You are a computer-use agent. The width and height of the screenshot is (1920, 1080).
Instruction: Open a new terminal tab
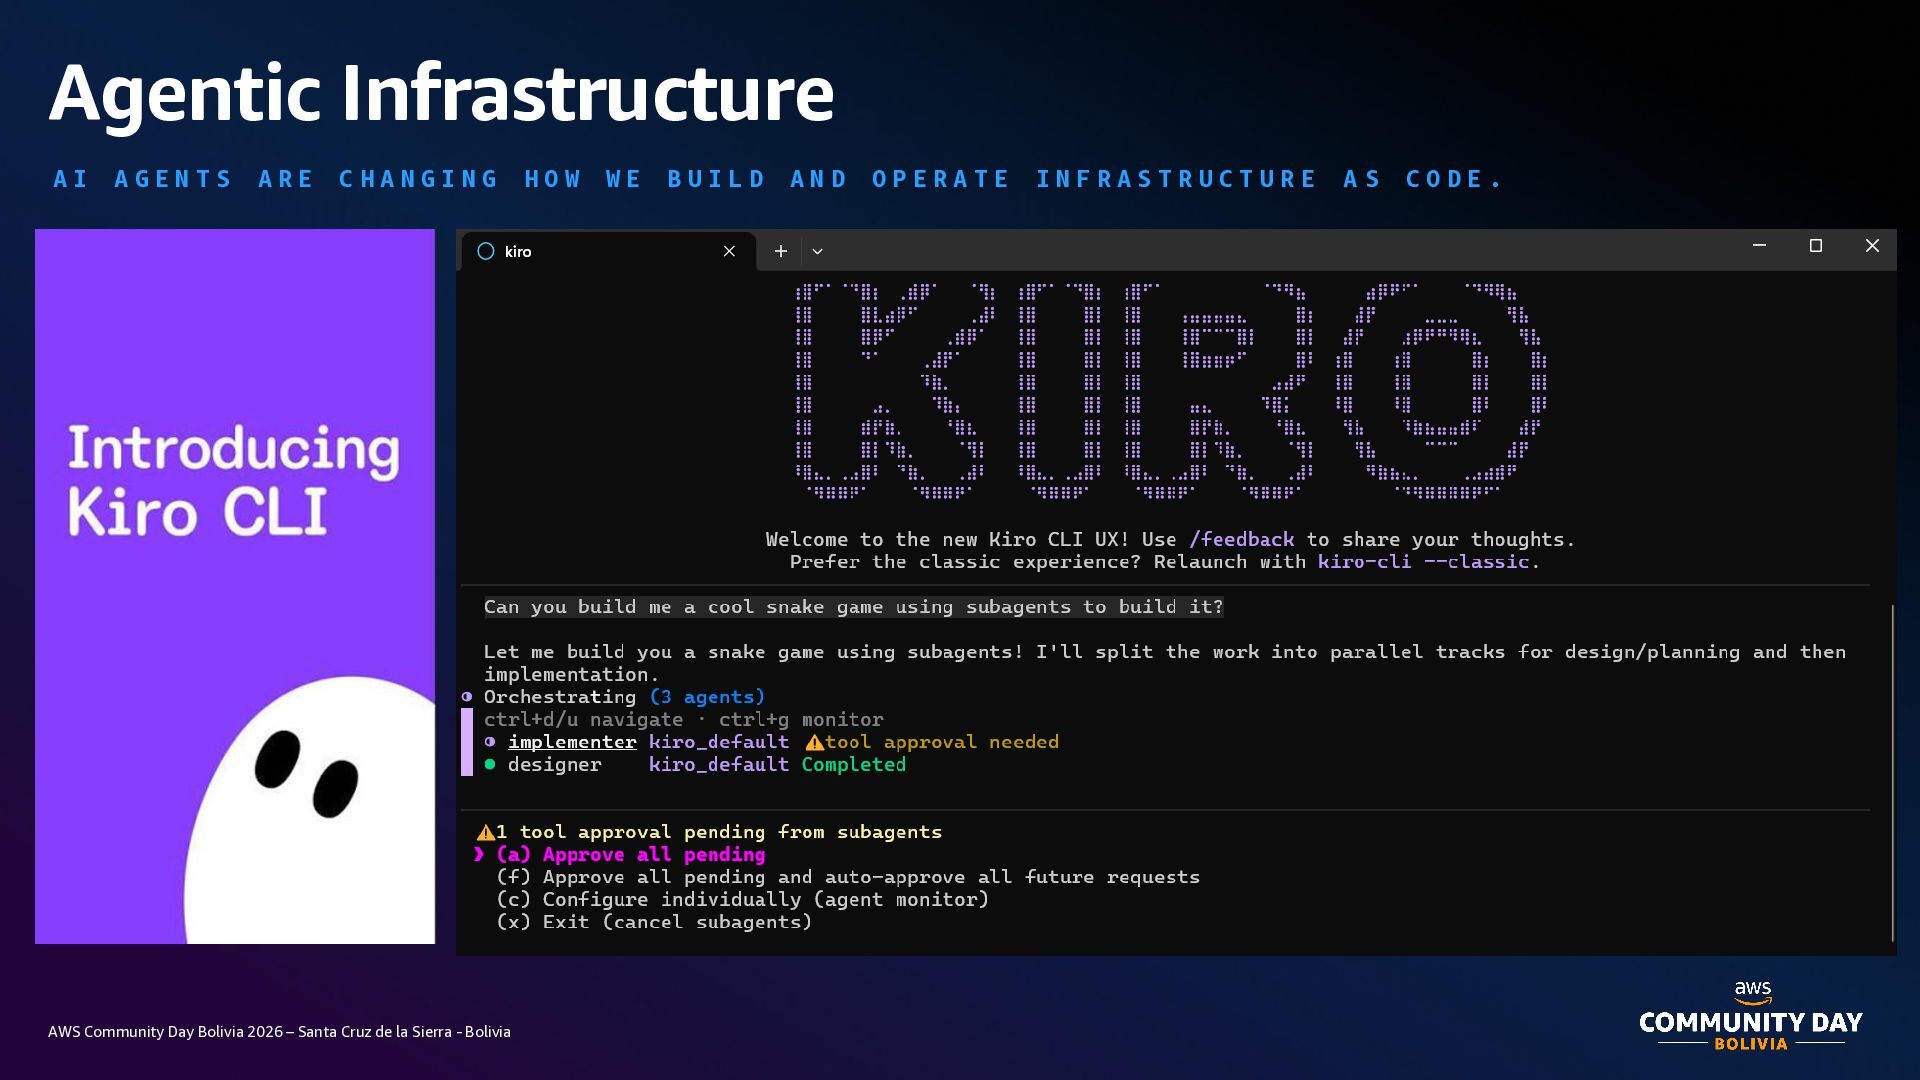pyautogui.click(x=781, y=251)
